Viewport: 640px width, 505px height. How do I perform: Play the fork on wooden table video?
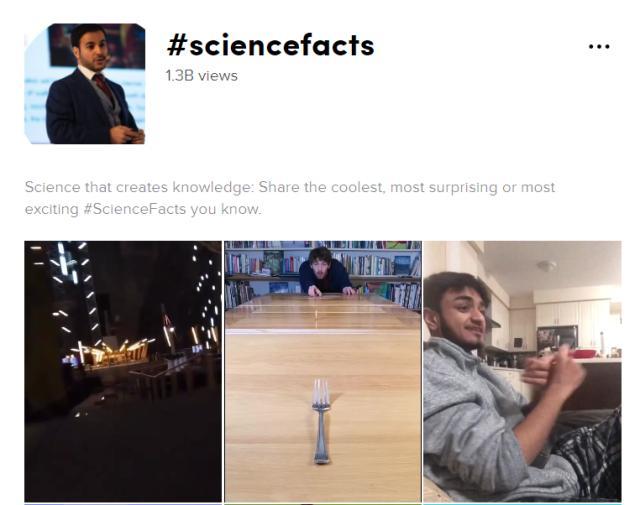[x=323, y=371]
